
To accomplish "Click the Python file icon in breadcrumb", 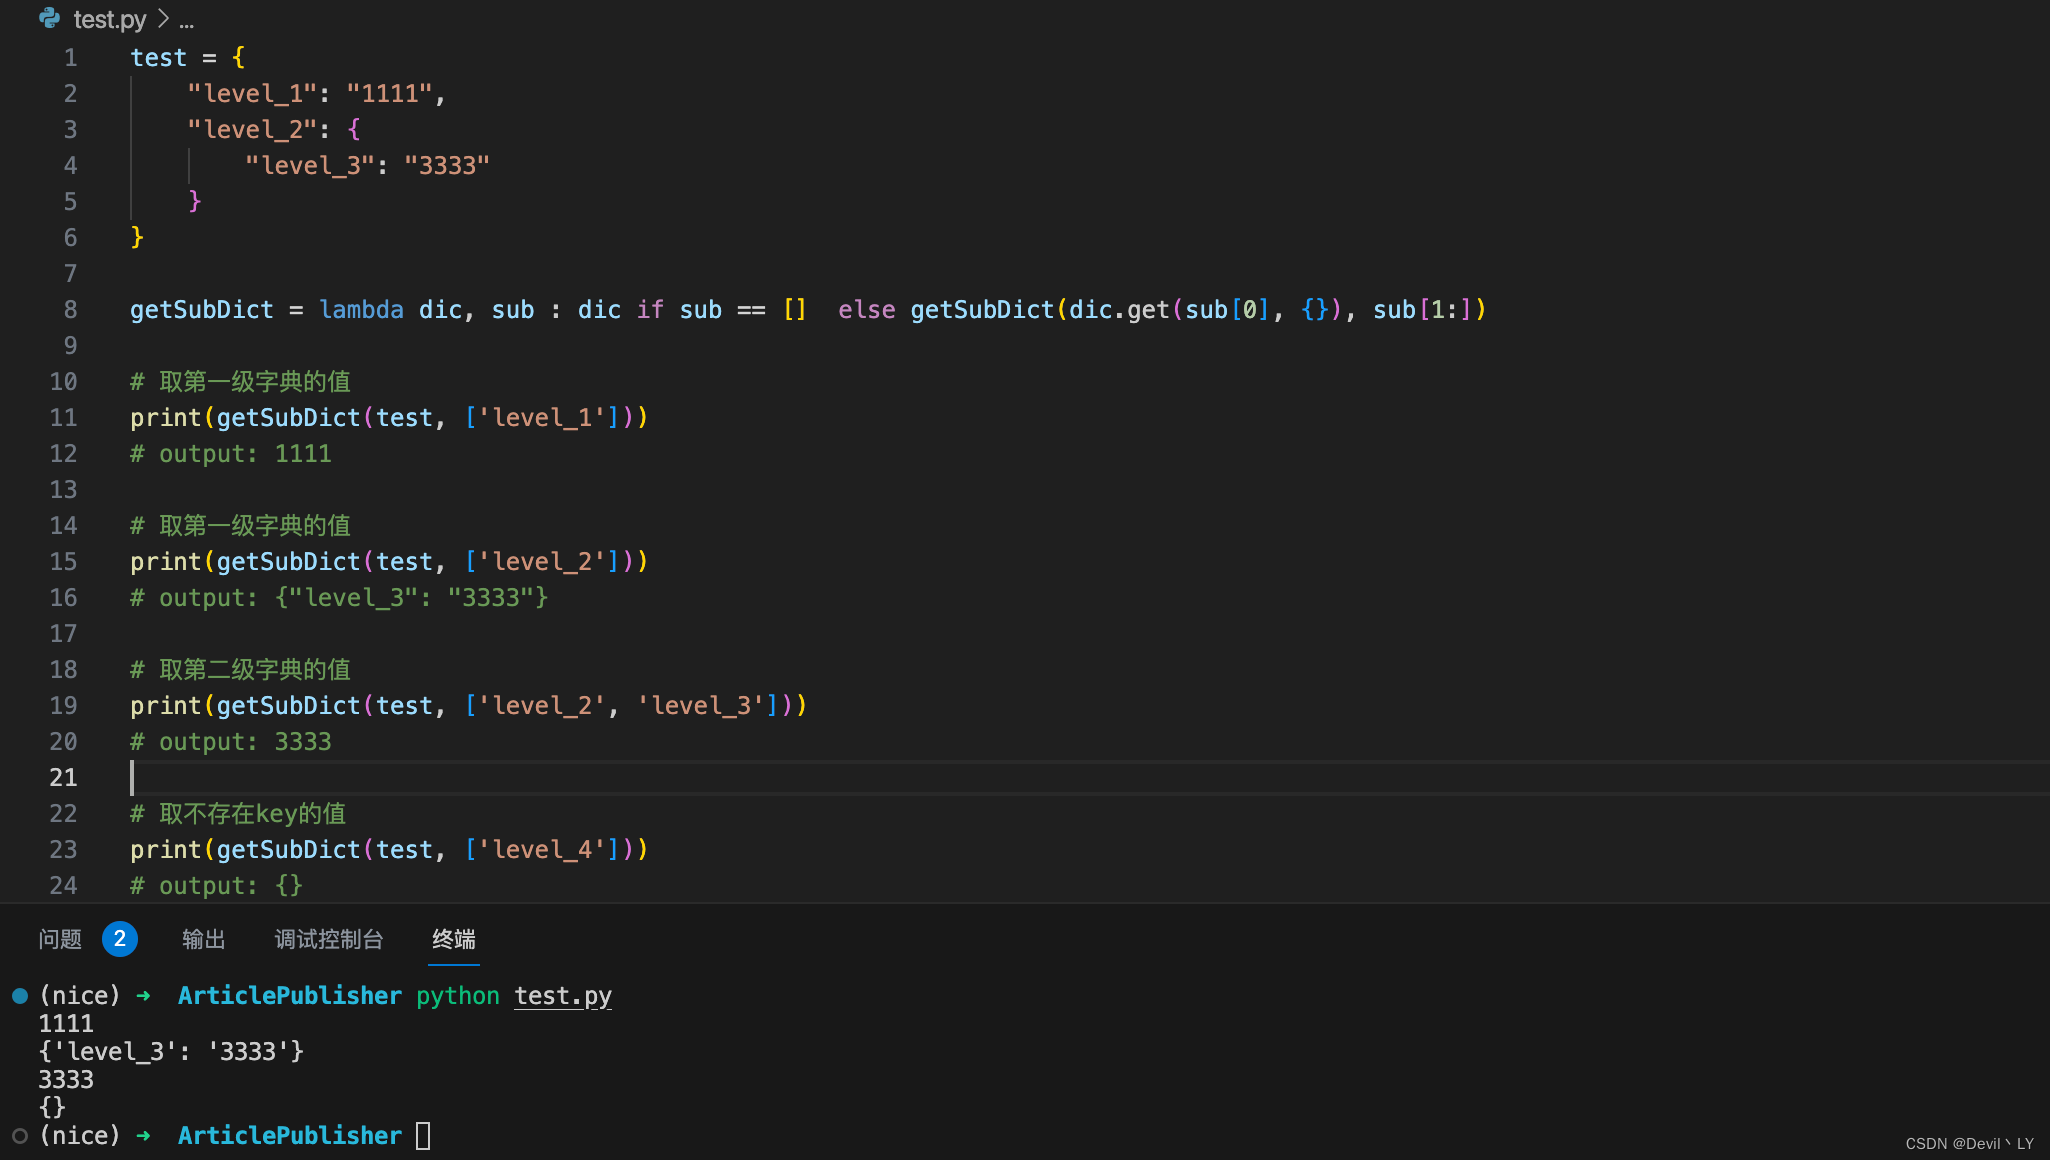I will click(x=49, y=18).
